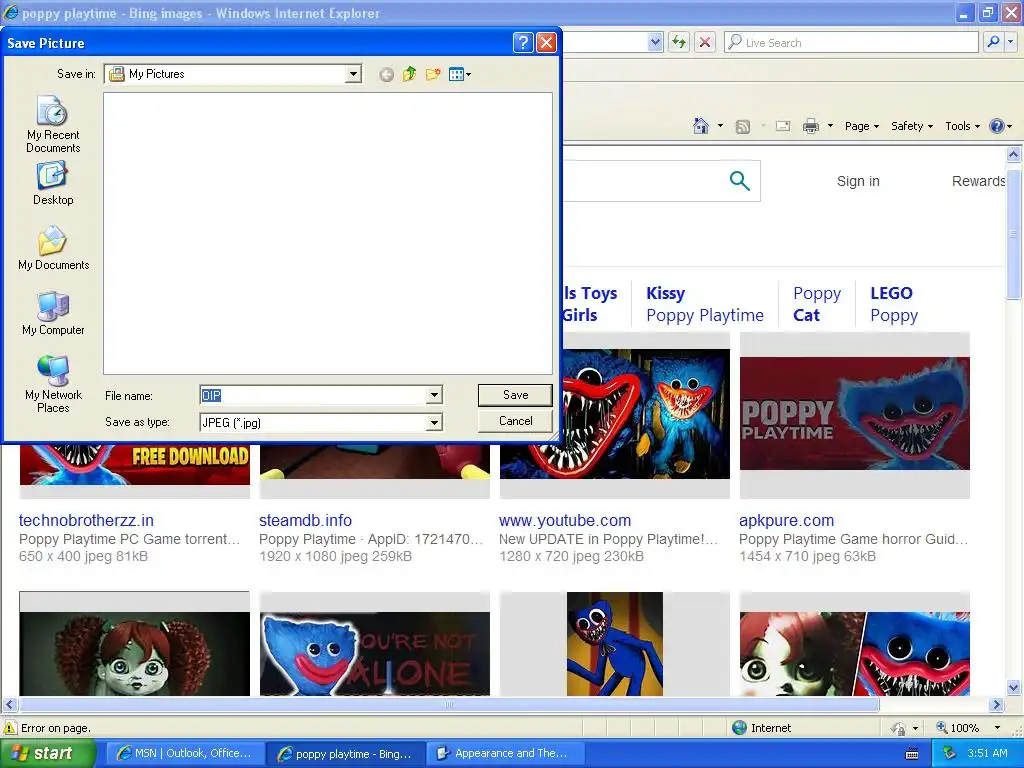Open My Recent Documents in Save dialog

53,124
